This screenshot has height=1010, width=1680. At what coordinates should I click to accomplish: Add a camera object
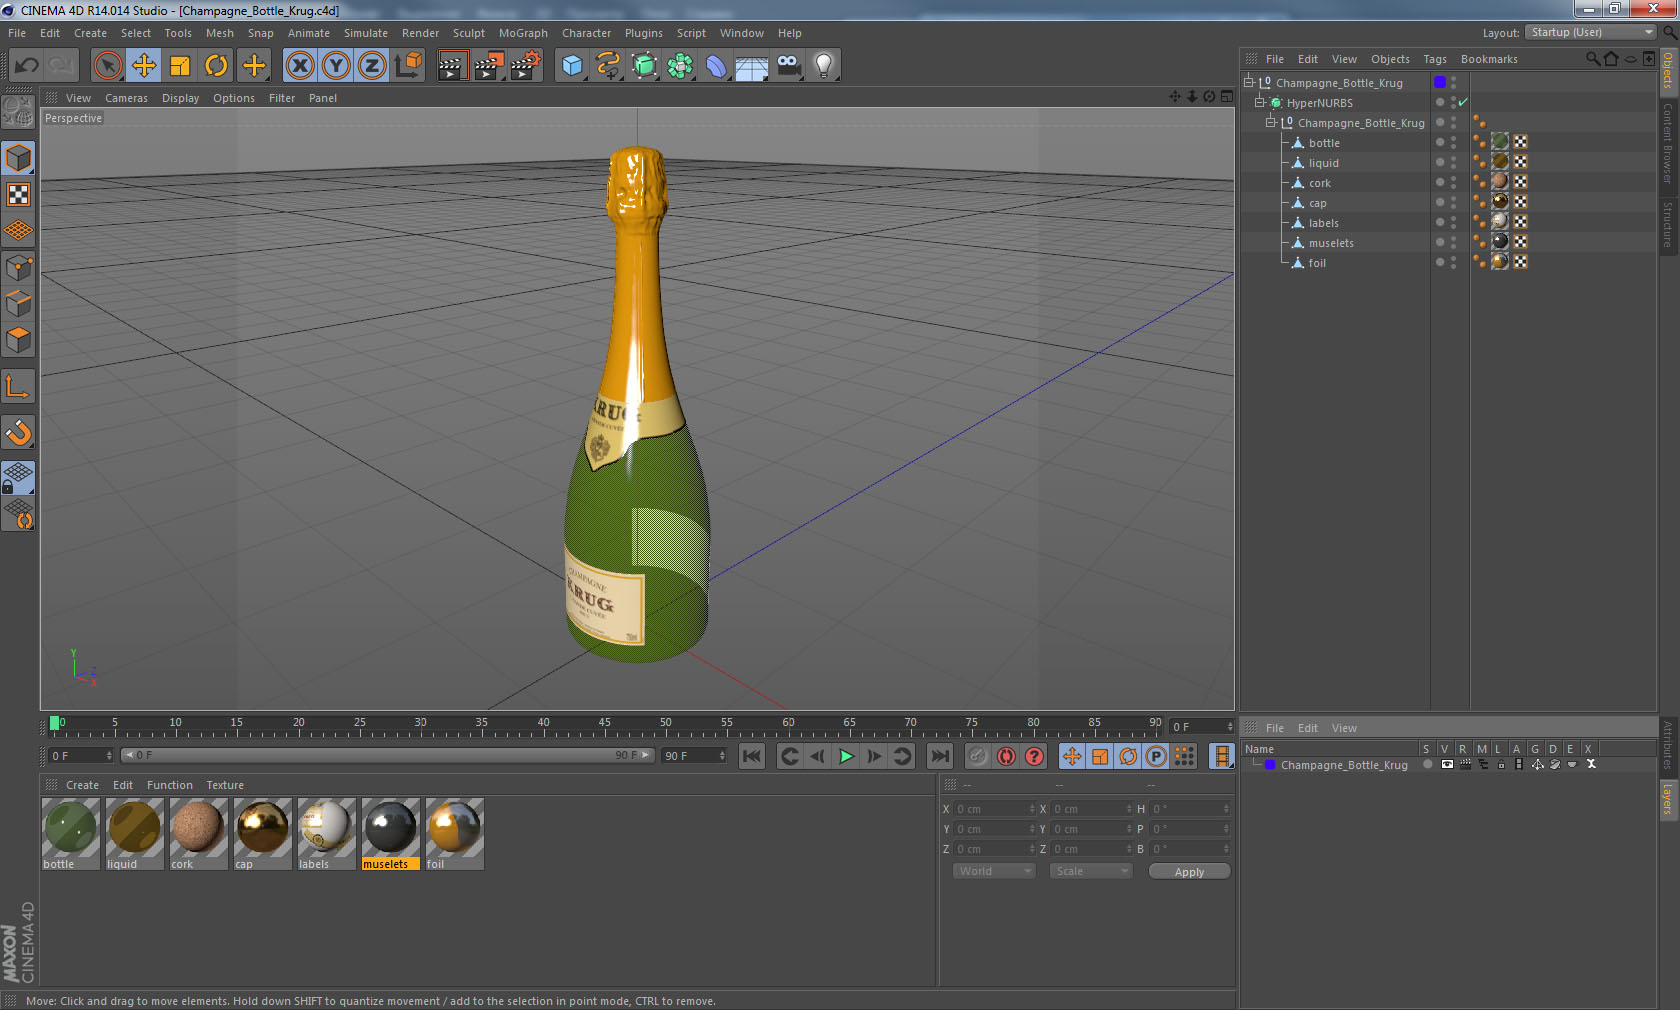(788, 66)
